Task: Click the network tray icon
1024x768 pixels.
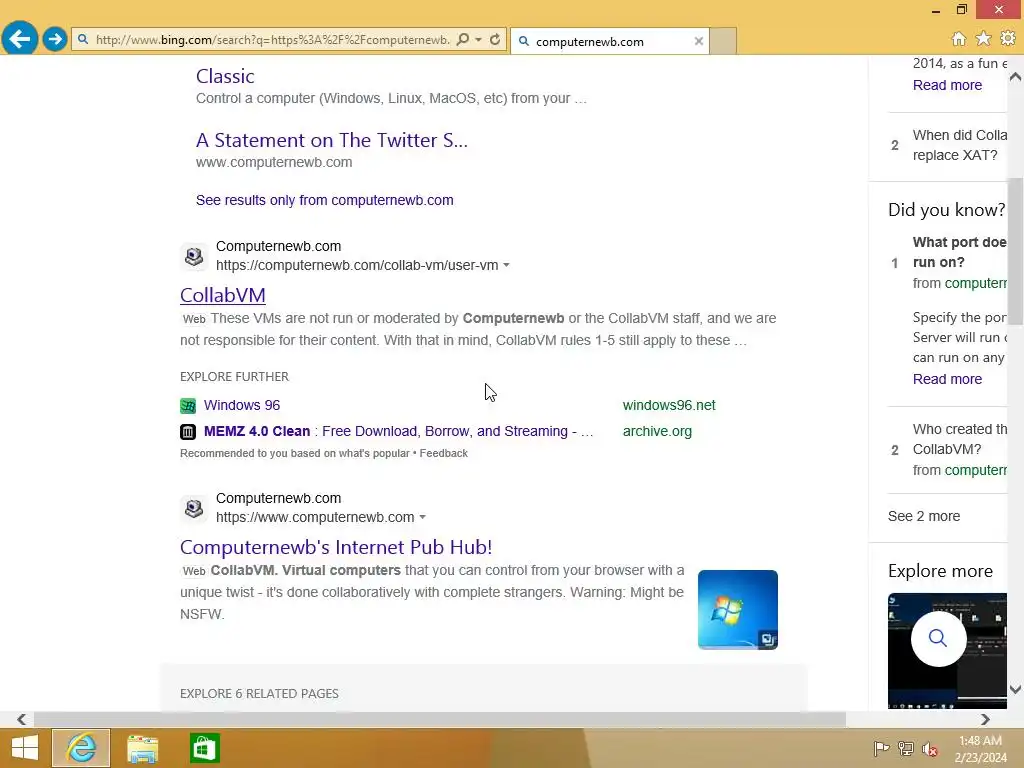Action: click(906, 748)
